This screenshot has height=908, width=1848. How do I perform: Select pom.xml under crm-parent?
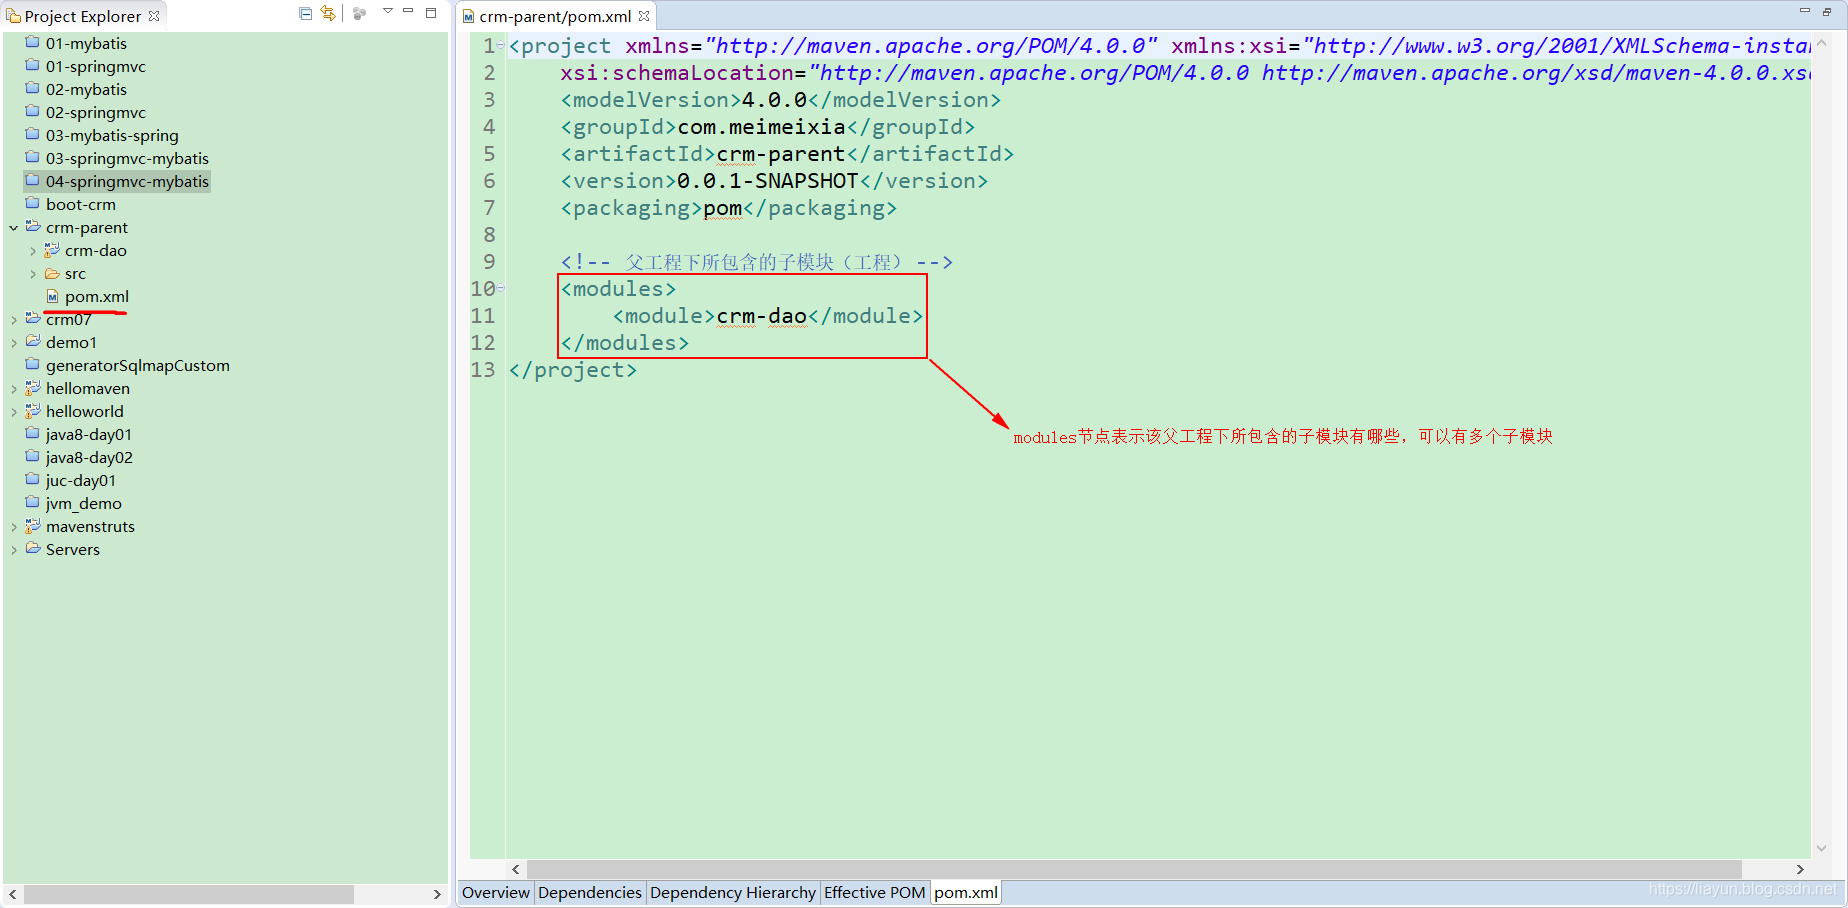click(x=97, y=296)
